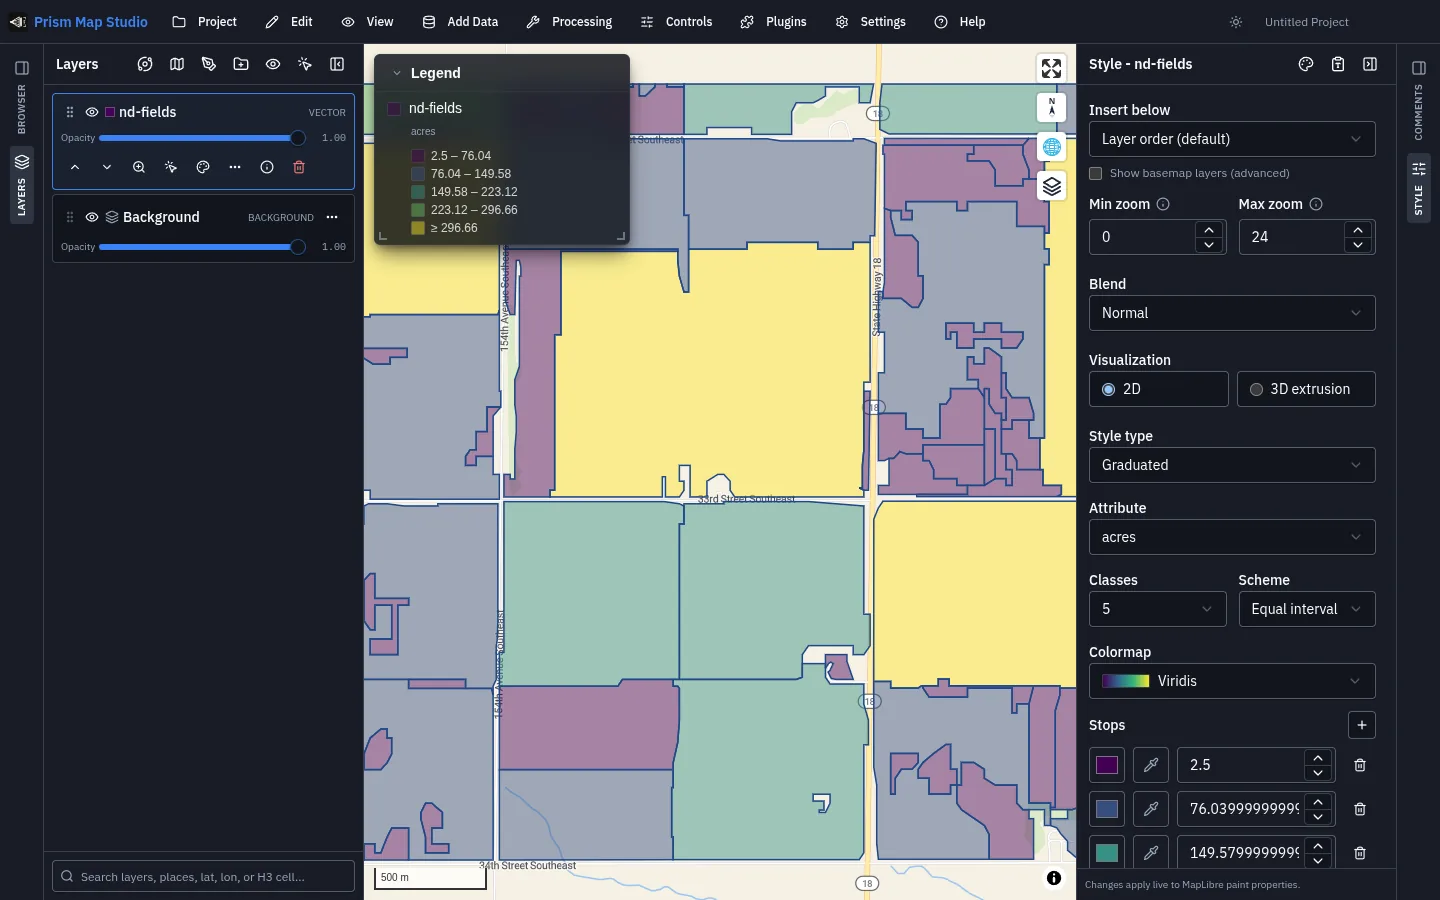
Task: Click the pen draw icon in Layers header
Action: [x=209, y=64]
